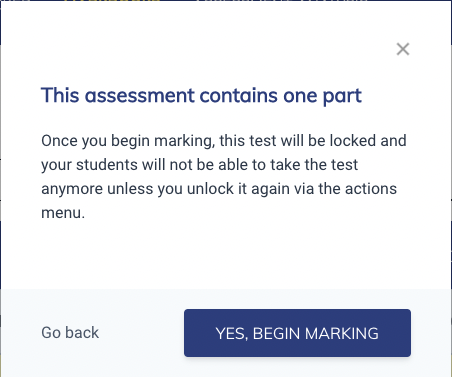Tap the X to exit the confirmation
The height and width of the screenshot is (377, 452).
coord(403,49)
